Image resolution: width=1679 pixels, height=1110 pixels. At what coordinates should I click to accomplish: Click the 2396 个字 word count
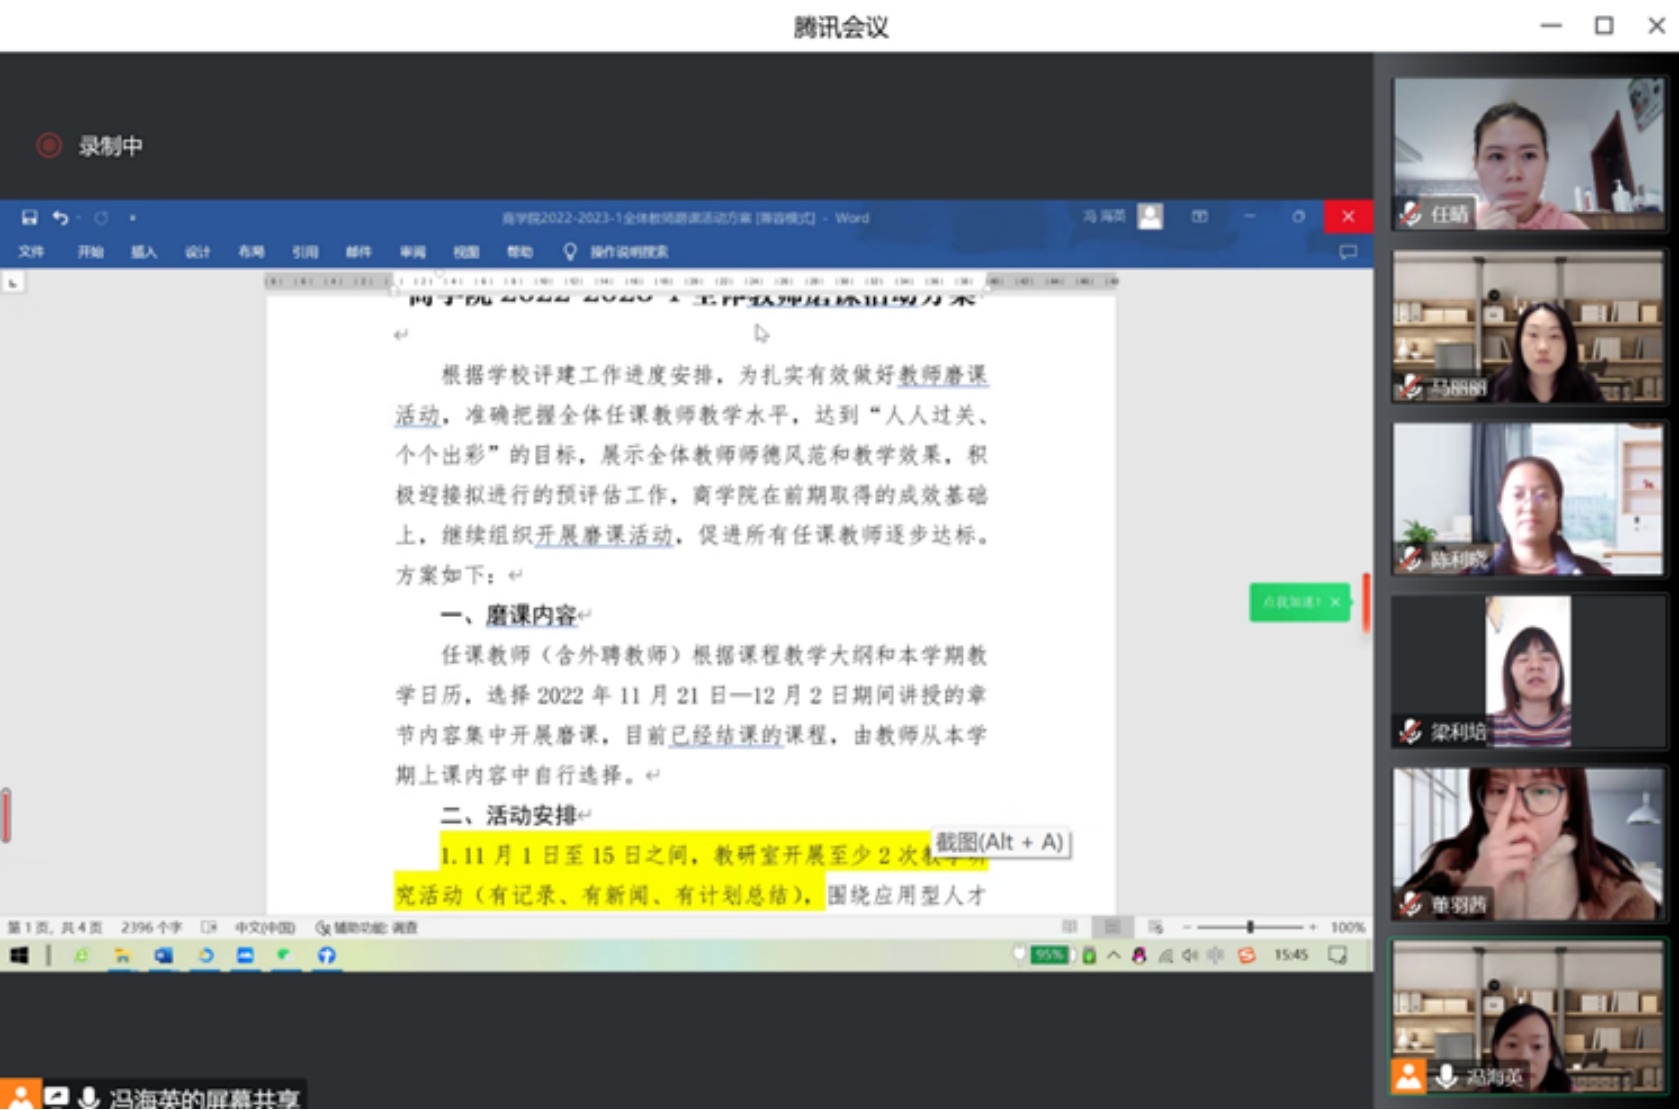tap(151, 928)
